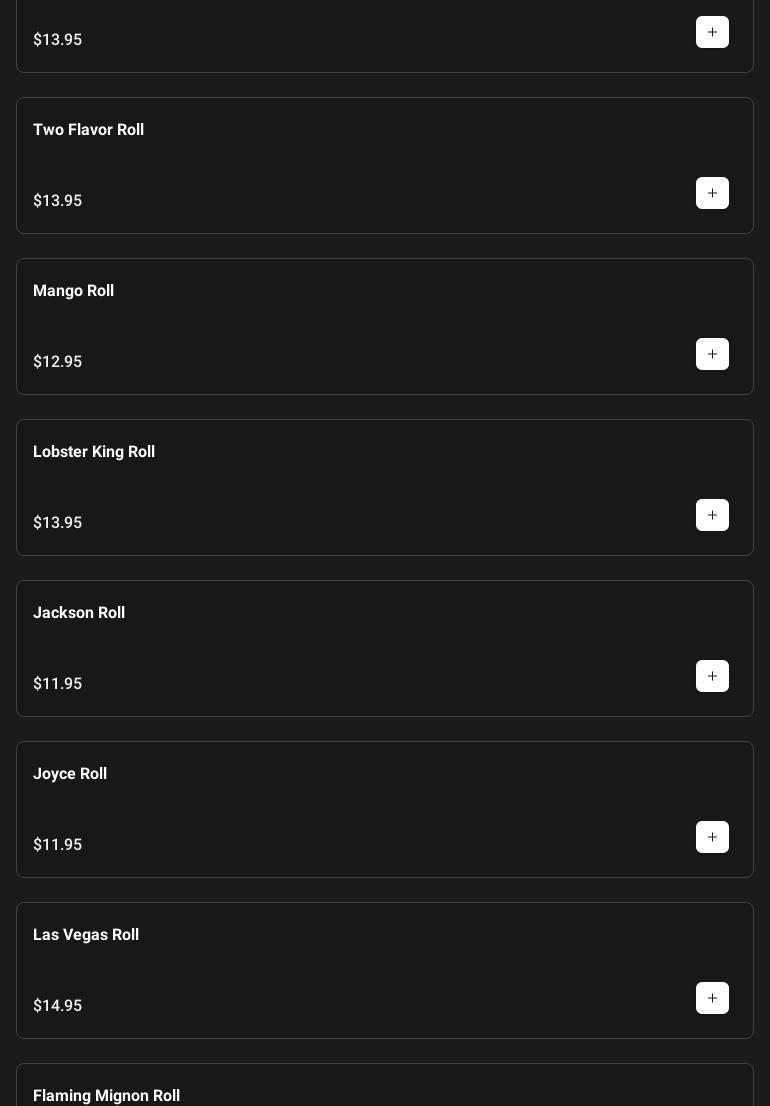Click the $14.95 Las Vegas Roll price

coord(58,1006)
